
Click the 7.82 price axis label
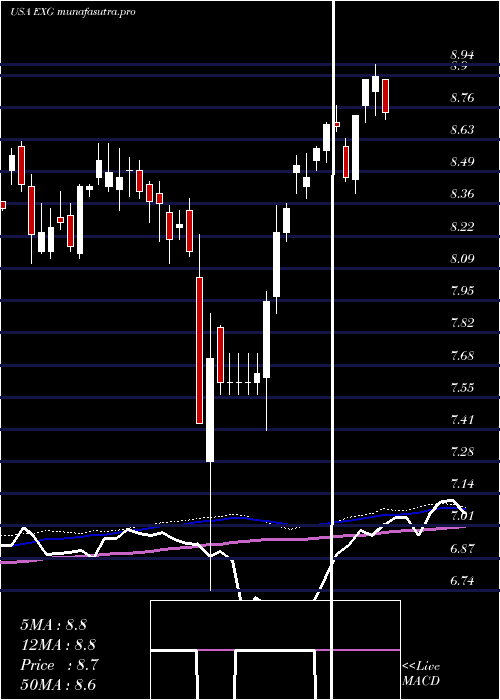(462, 323)
